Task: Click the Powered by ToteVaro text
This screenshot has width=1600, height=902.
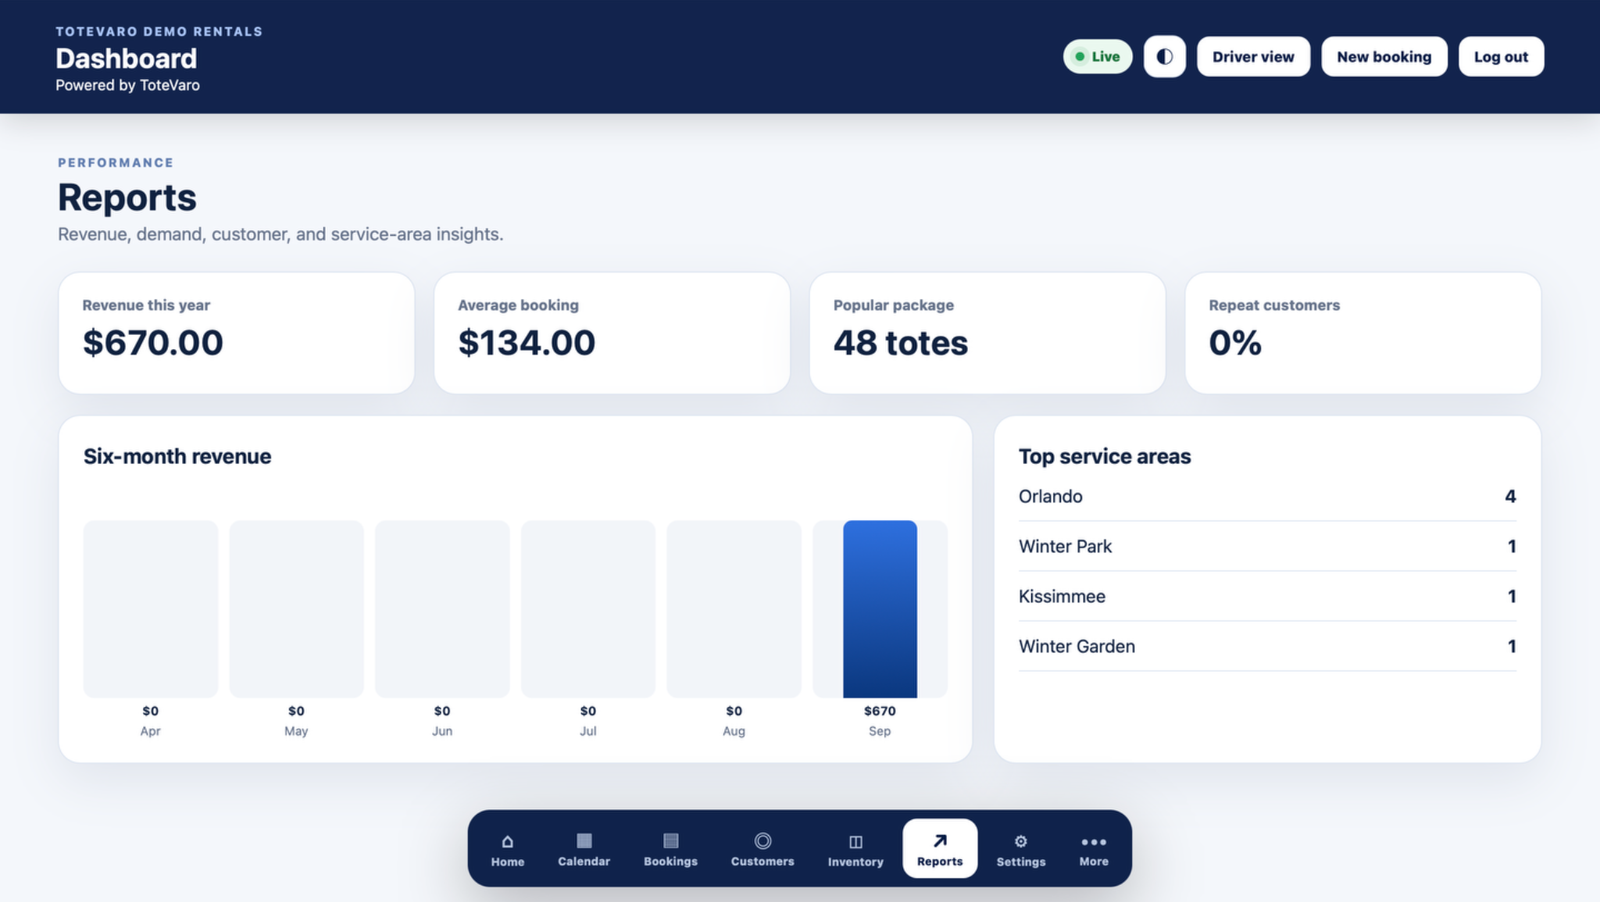Action: click(128, 85)
